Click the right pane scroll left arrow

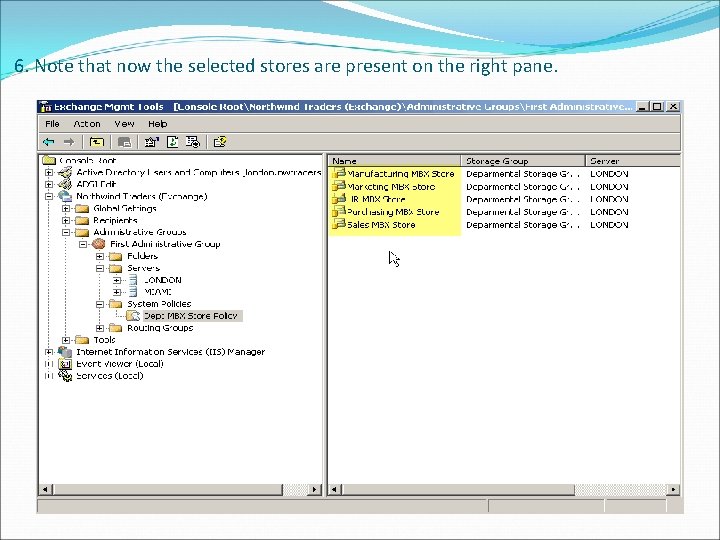pyautogui.click(x=334, y=489)
